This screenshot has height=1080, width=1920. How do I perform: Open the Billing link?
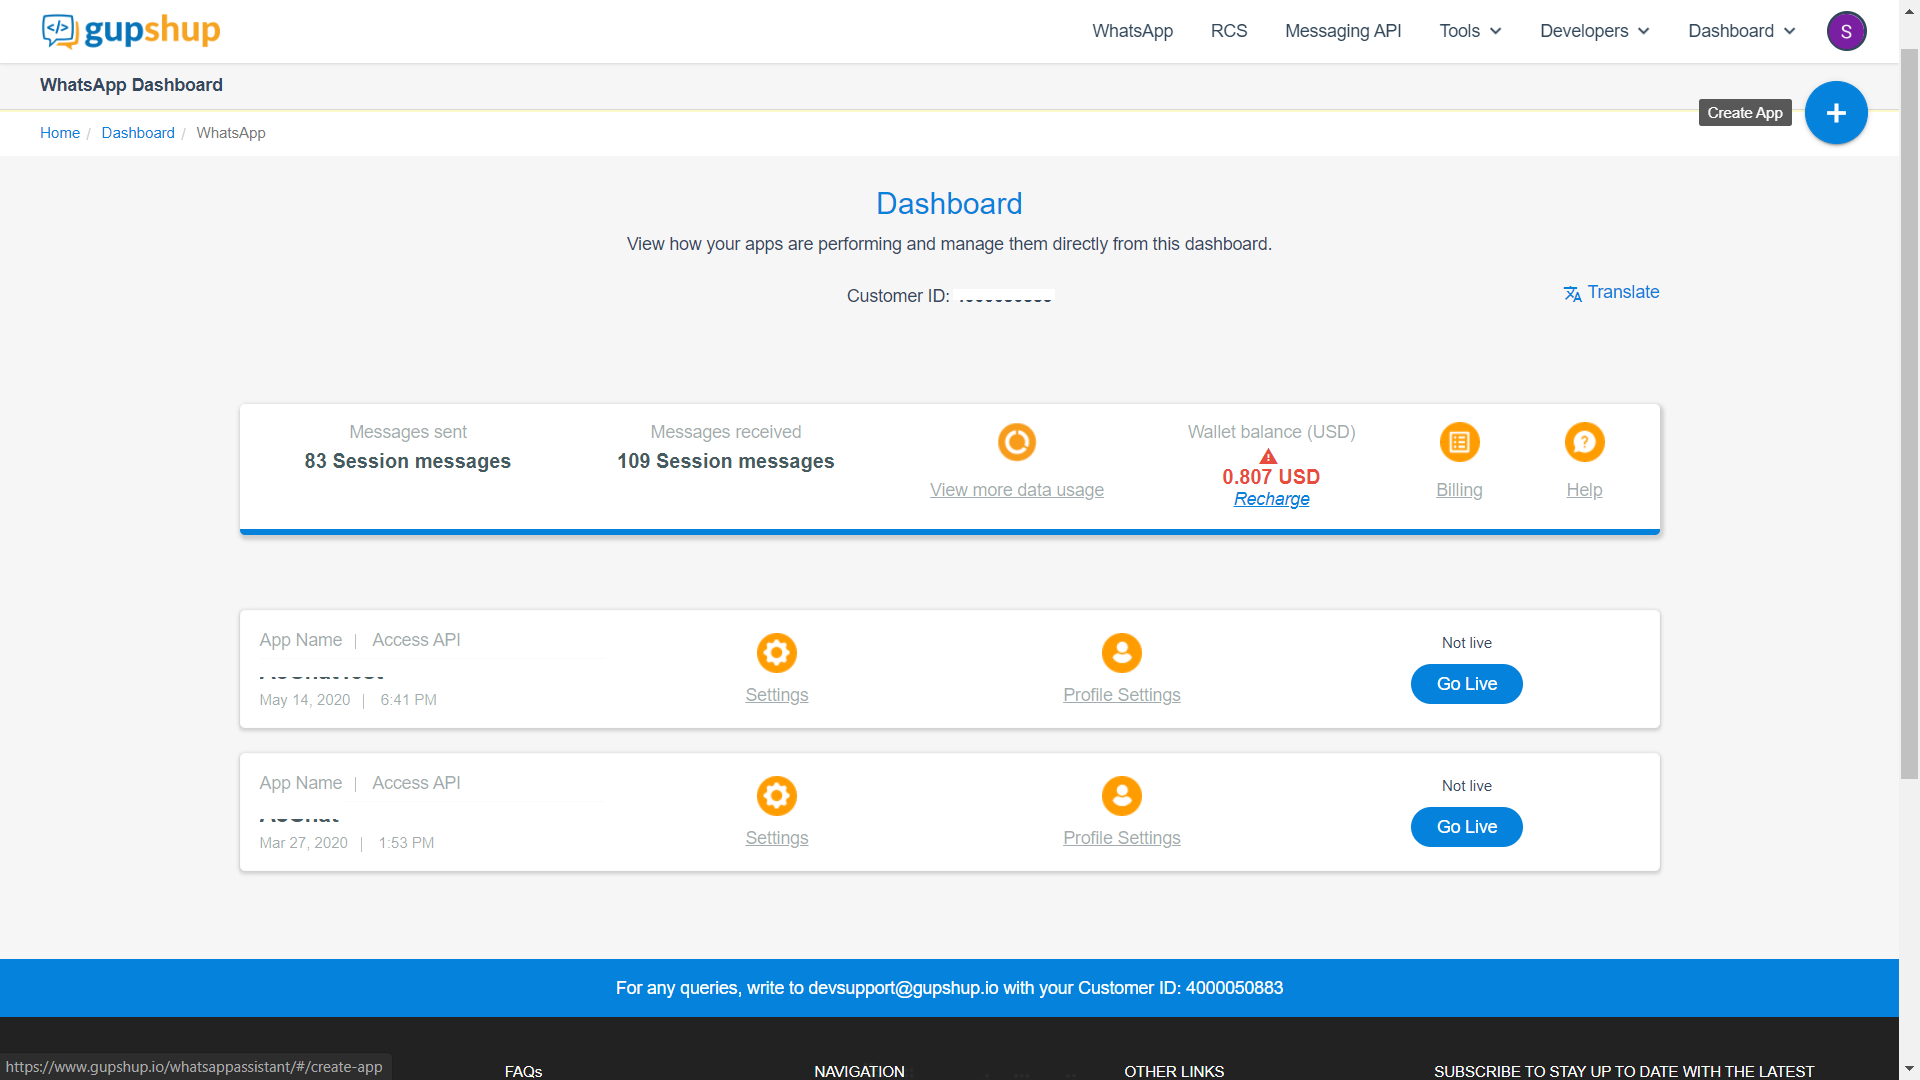(1459, 490)
